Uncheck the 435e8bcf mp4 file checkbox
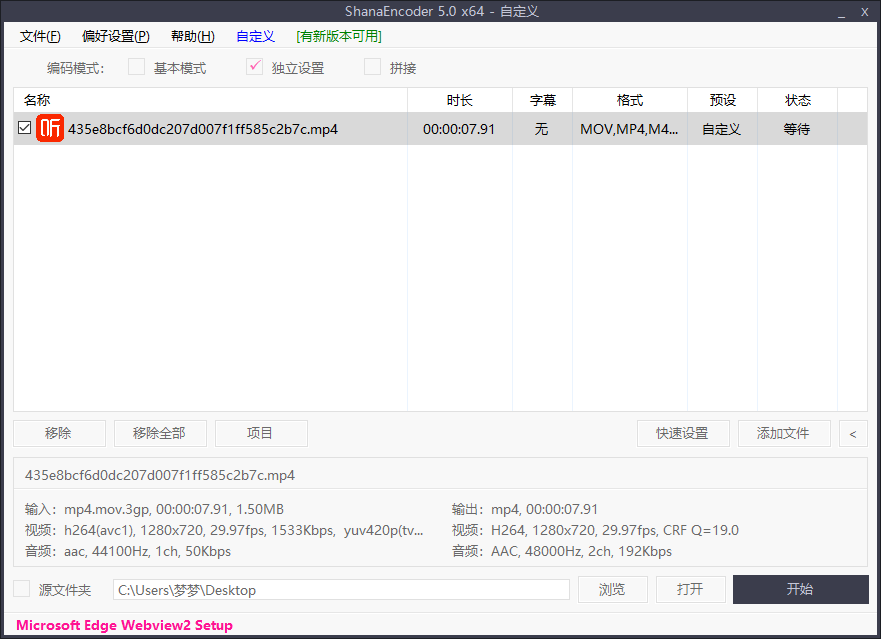The image size is (881, 639). click(x=23, y=128)
